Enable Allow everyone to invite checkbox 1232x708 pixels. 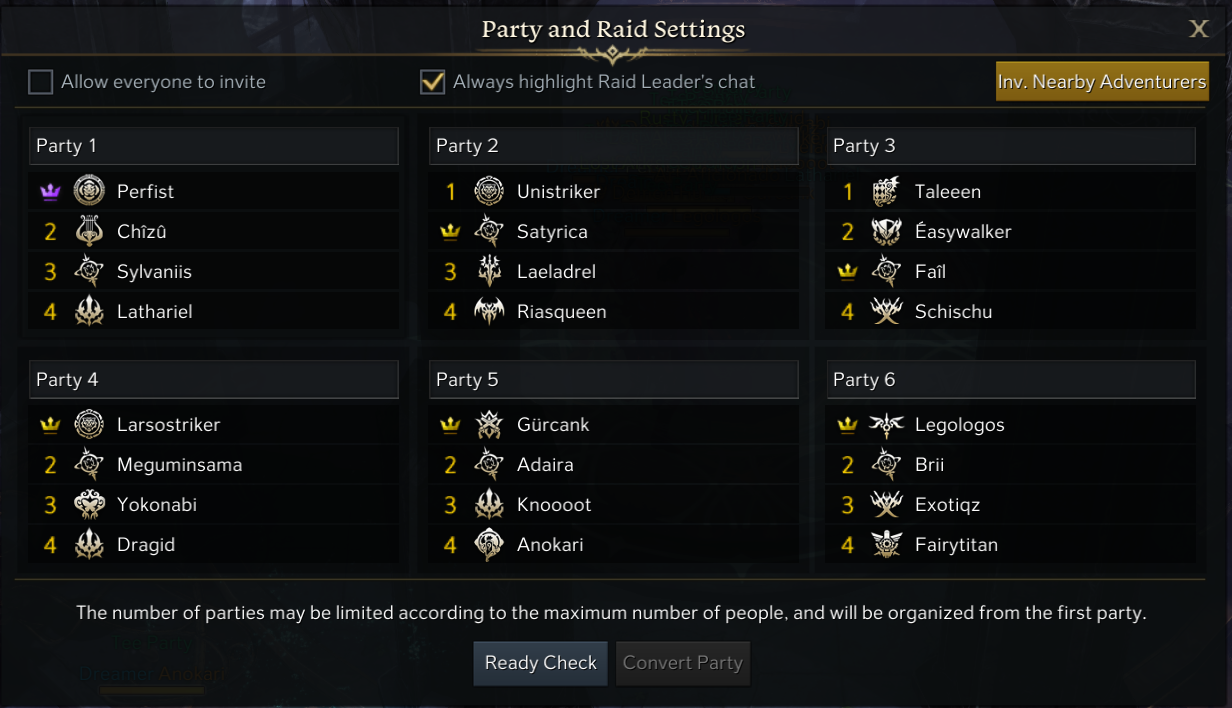(x=40, y=82)
